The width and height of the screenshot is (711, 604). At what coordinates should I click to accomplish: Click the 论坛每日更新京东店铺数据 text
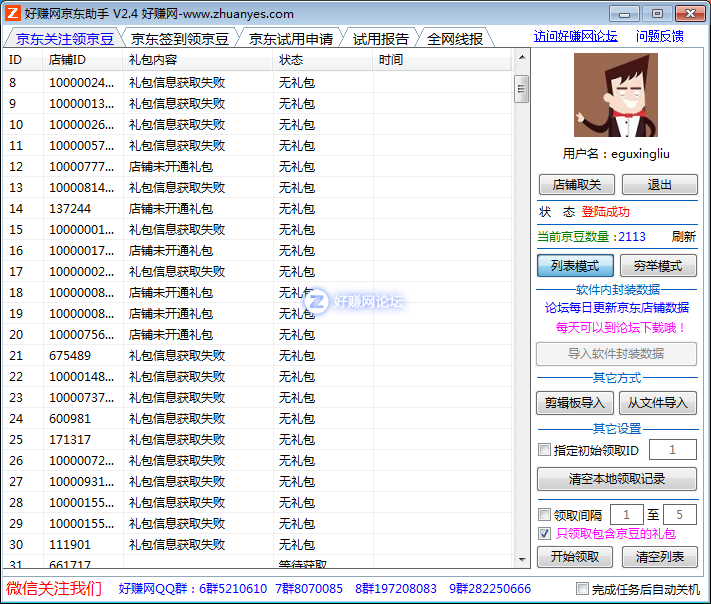[617, 307]
